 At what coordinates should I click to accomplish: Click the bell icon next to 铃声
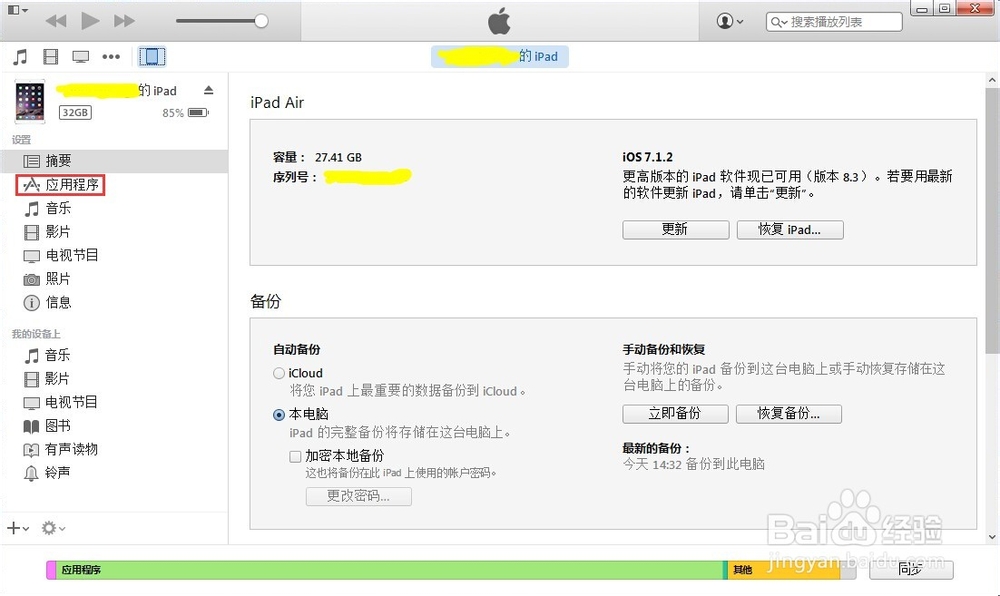click(x=31, y=473)
